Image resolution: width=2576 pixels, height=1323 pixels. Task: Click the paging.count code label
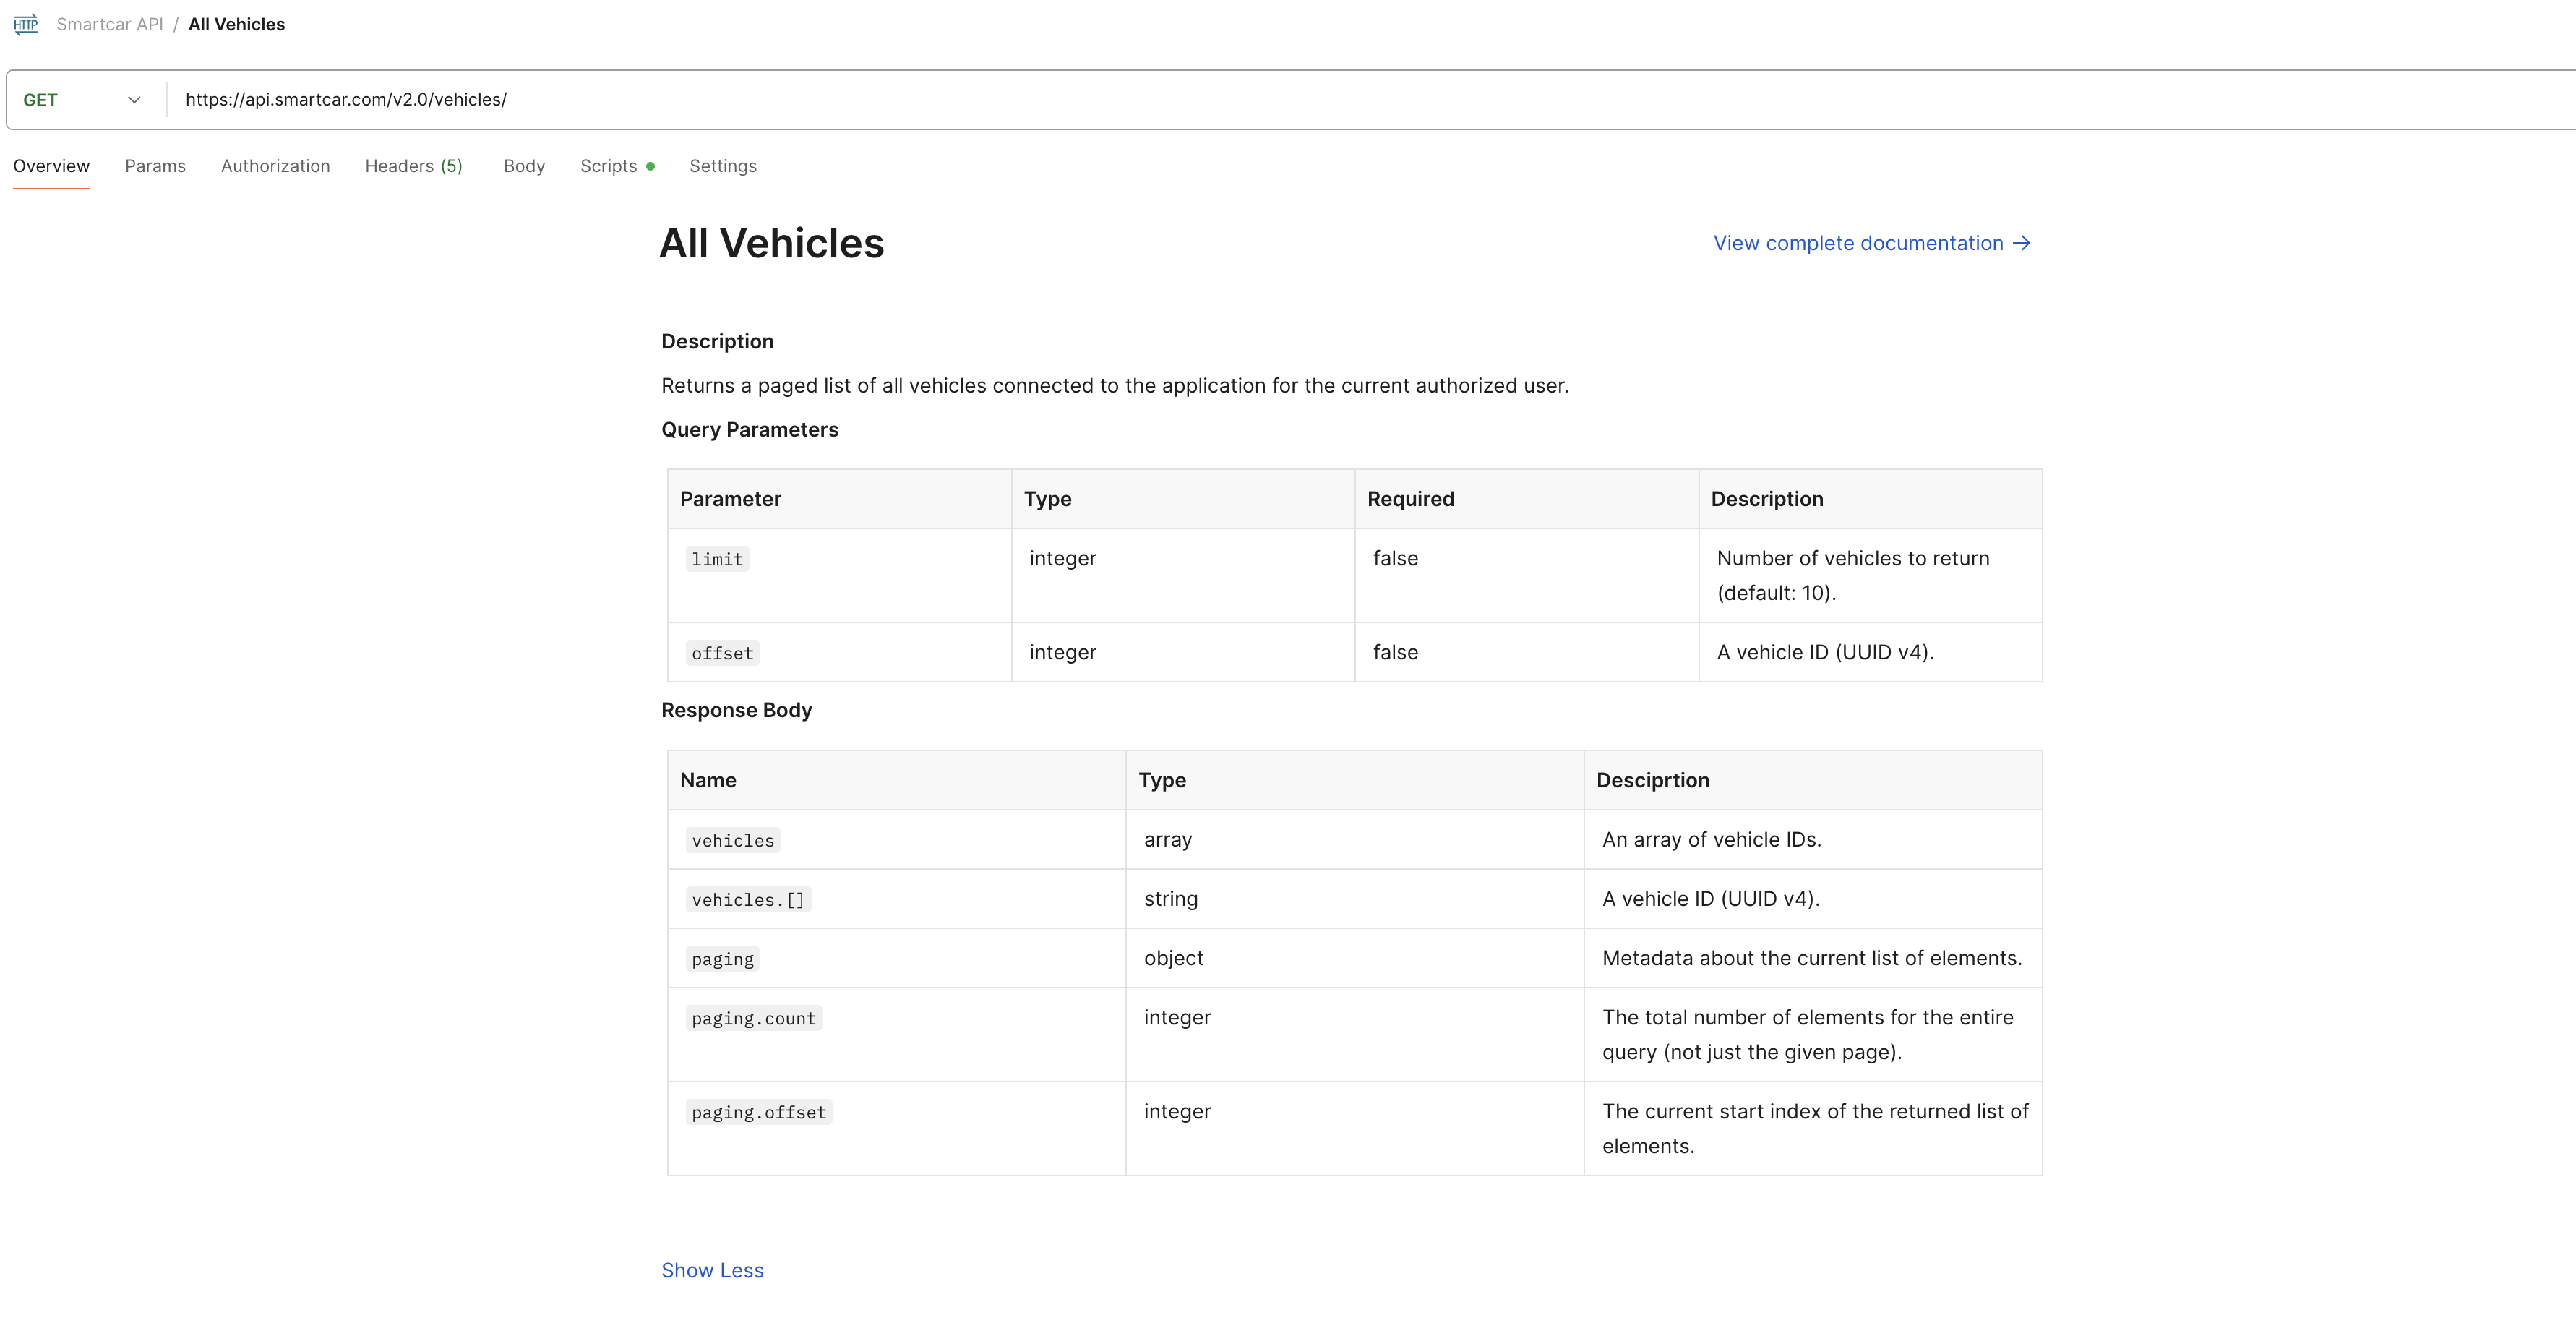pyautogui.click(x=753, y=1018)
